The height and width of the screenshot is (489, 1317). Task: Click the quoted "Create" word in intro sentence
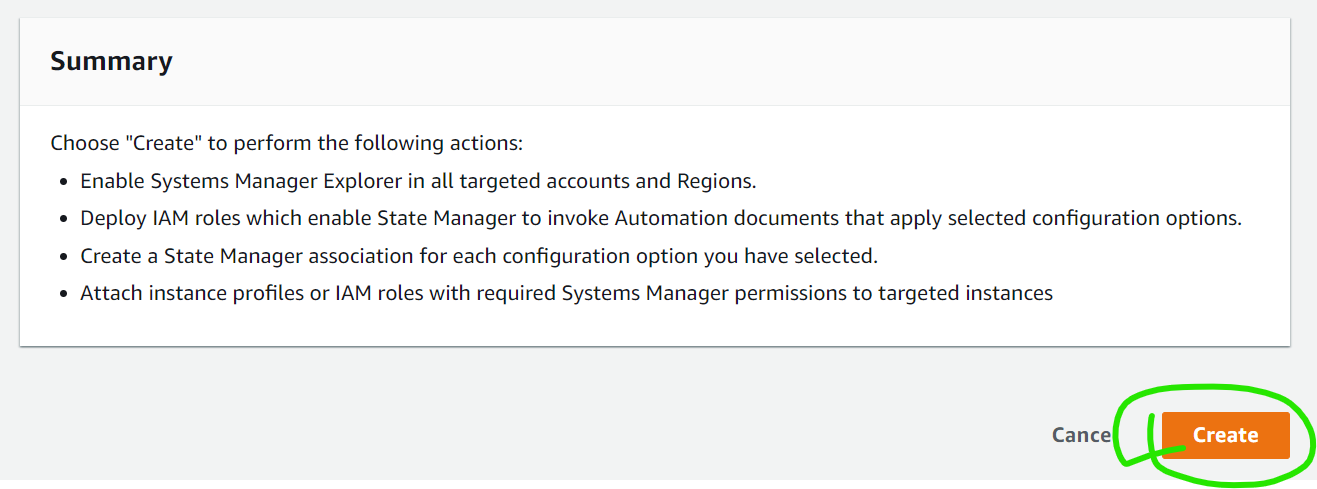point(166,143)
